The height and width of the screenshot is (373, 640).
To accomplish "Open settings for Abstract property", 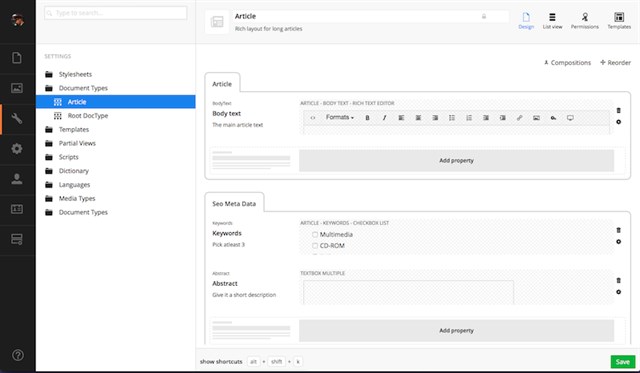I will coord(618,292).
